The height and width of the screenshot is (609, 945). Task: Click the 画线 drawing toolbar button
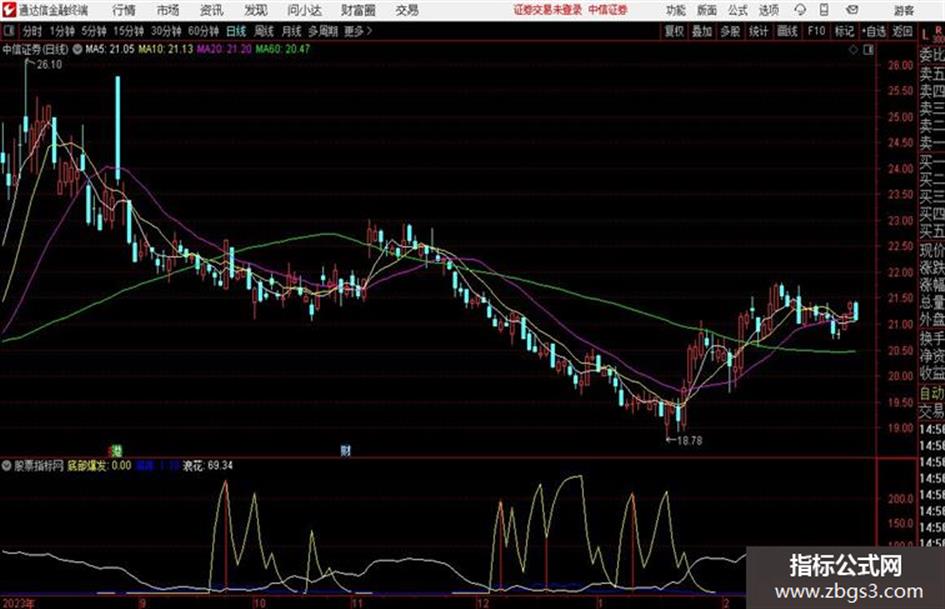[x=788, y=31]
